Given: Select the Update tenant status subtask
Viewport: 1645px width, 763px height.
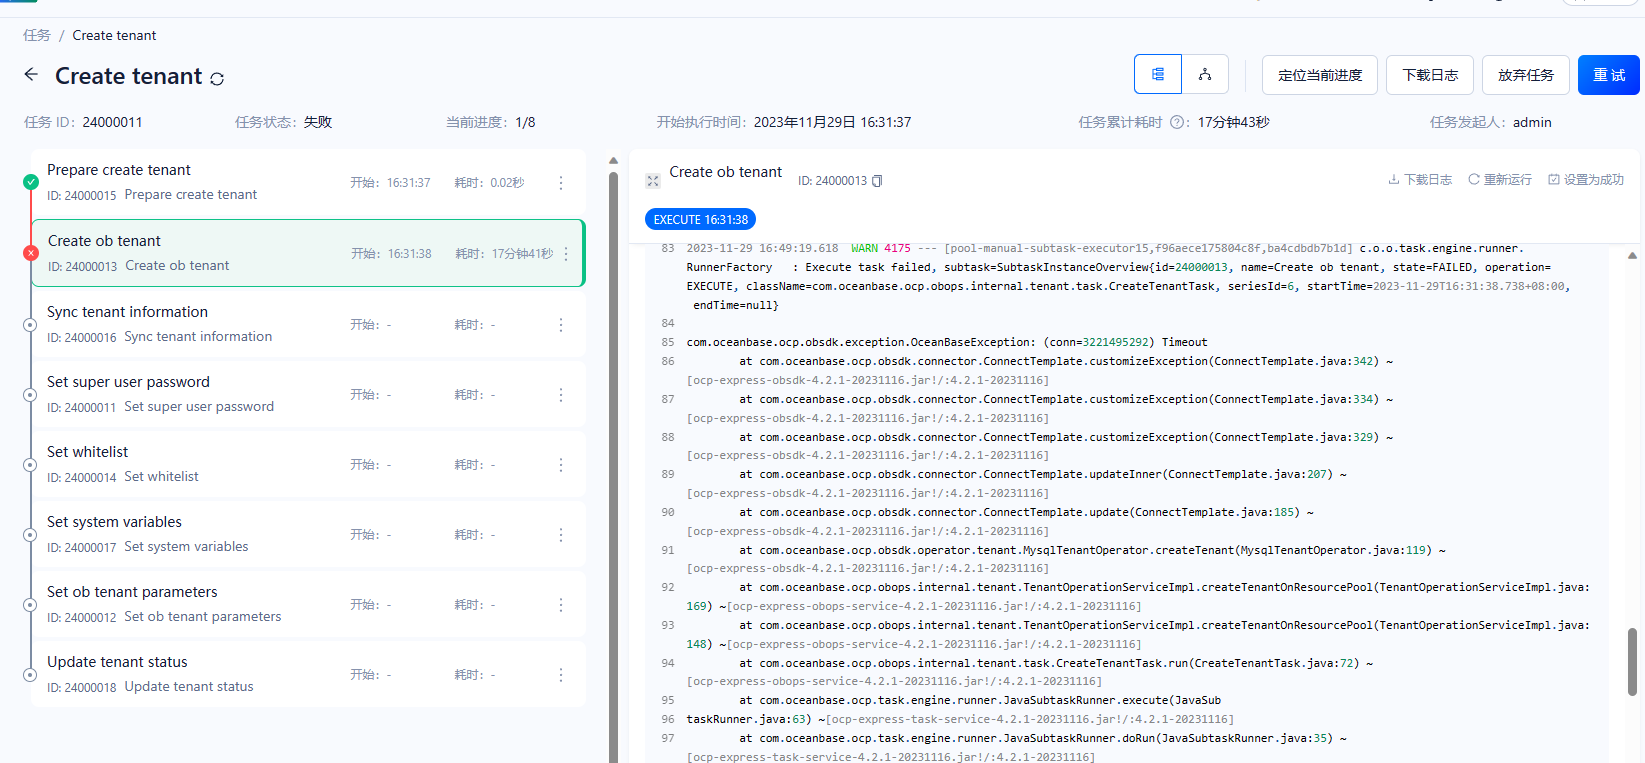Looking at the screenshot, I should pyautogui.click(x=308, y=674).
